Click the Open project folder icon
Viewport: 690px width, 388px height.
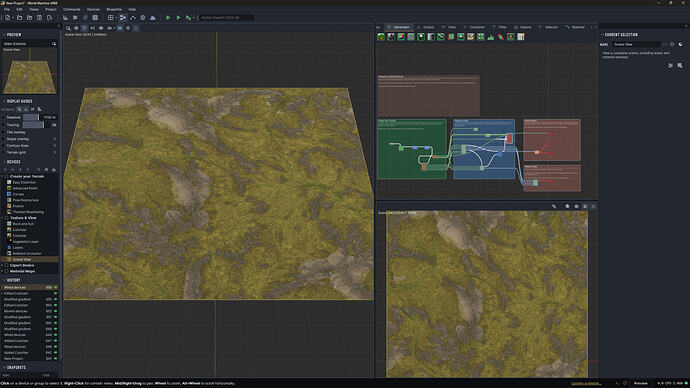tap(19, 18)
